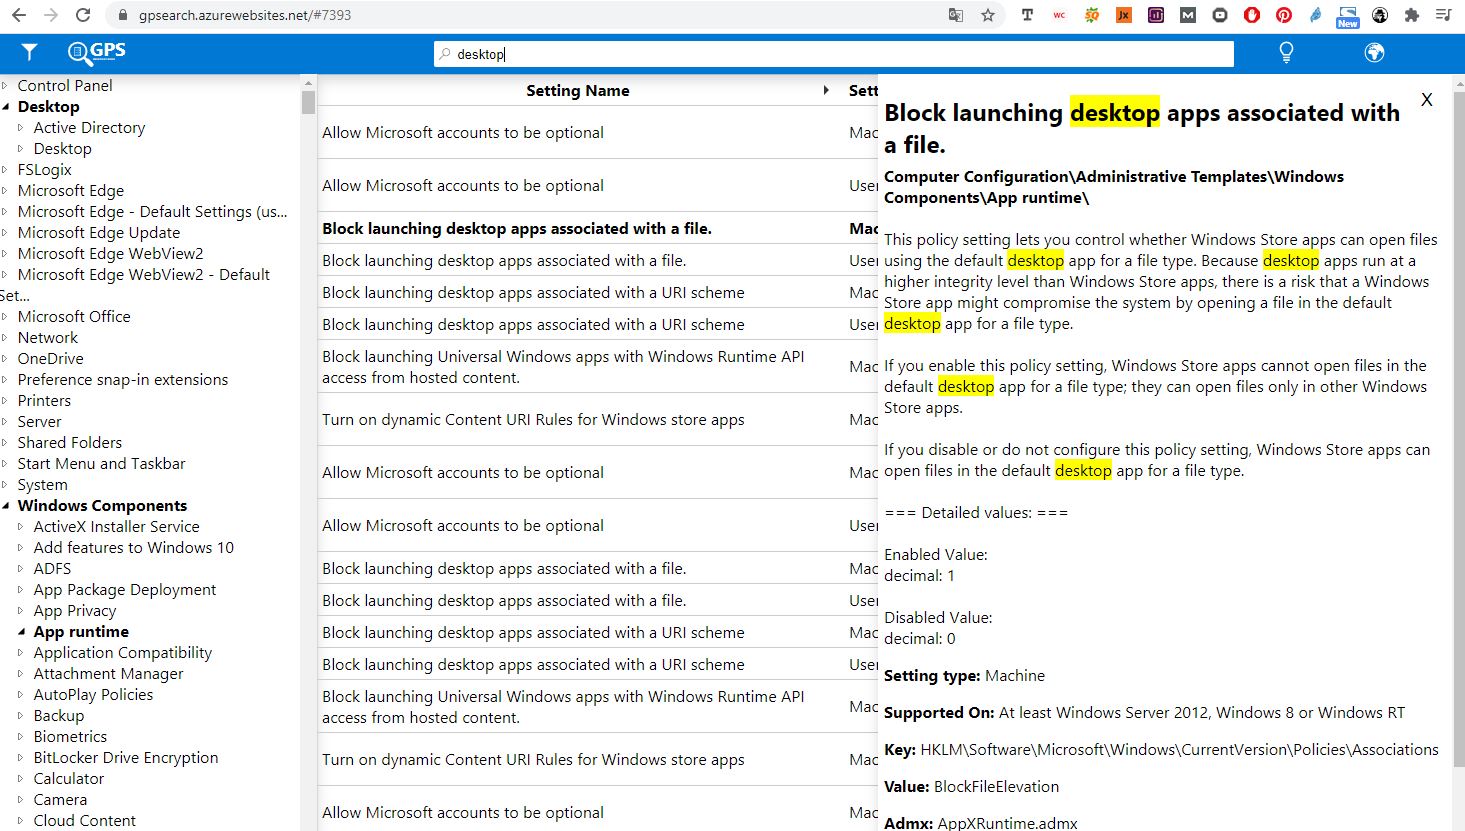Click the browser address bar URL
The width and height of the screenshot is (1465, 831).
245,15
